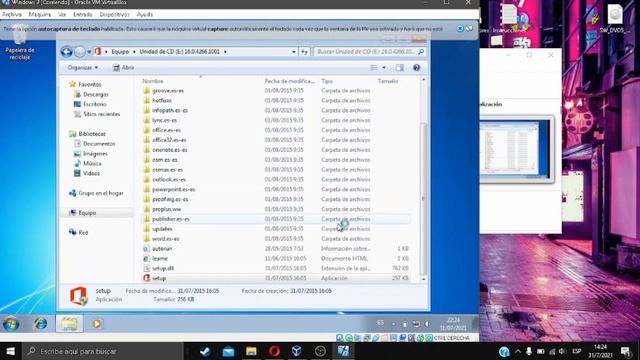Sort by the Nombre column header
Screen dimensions: 640x360
[x=153, y=81]
